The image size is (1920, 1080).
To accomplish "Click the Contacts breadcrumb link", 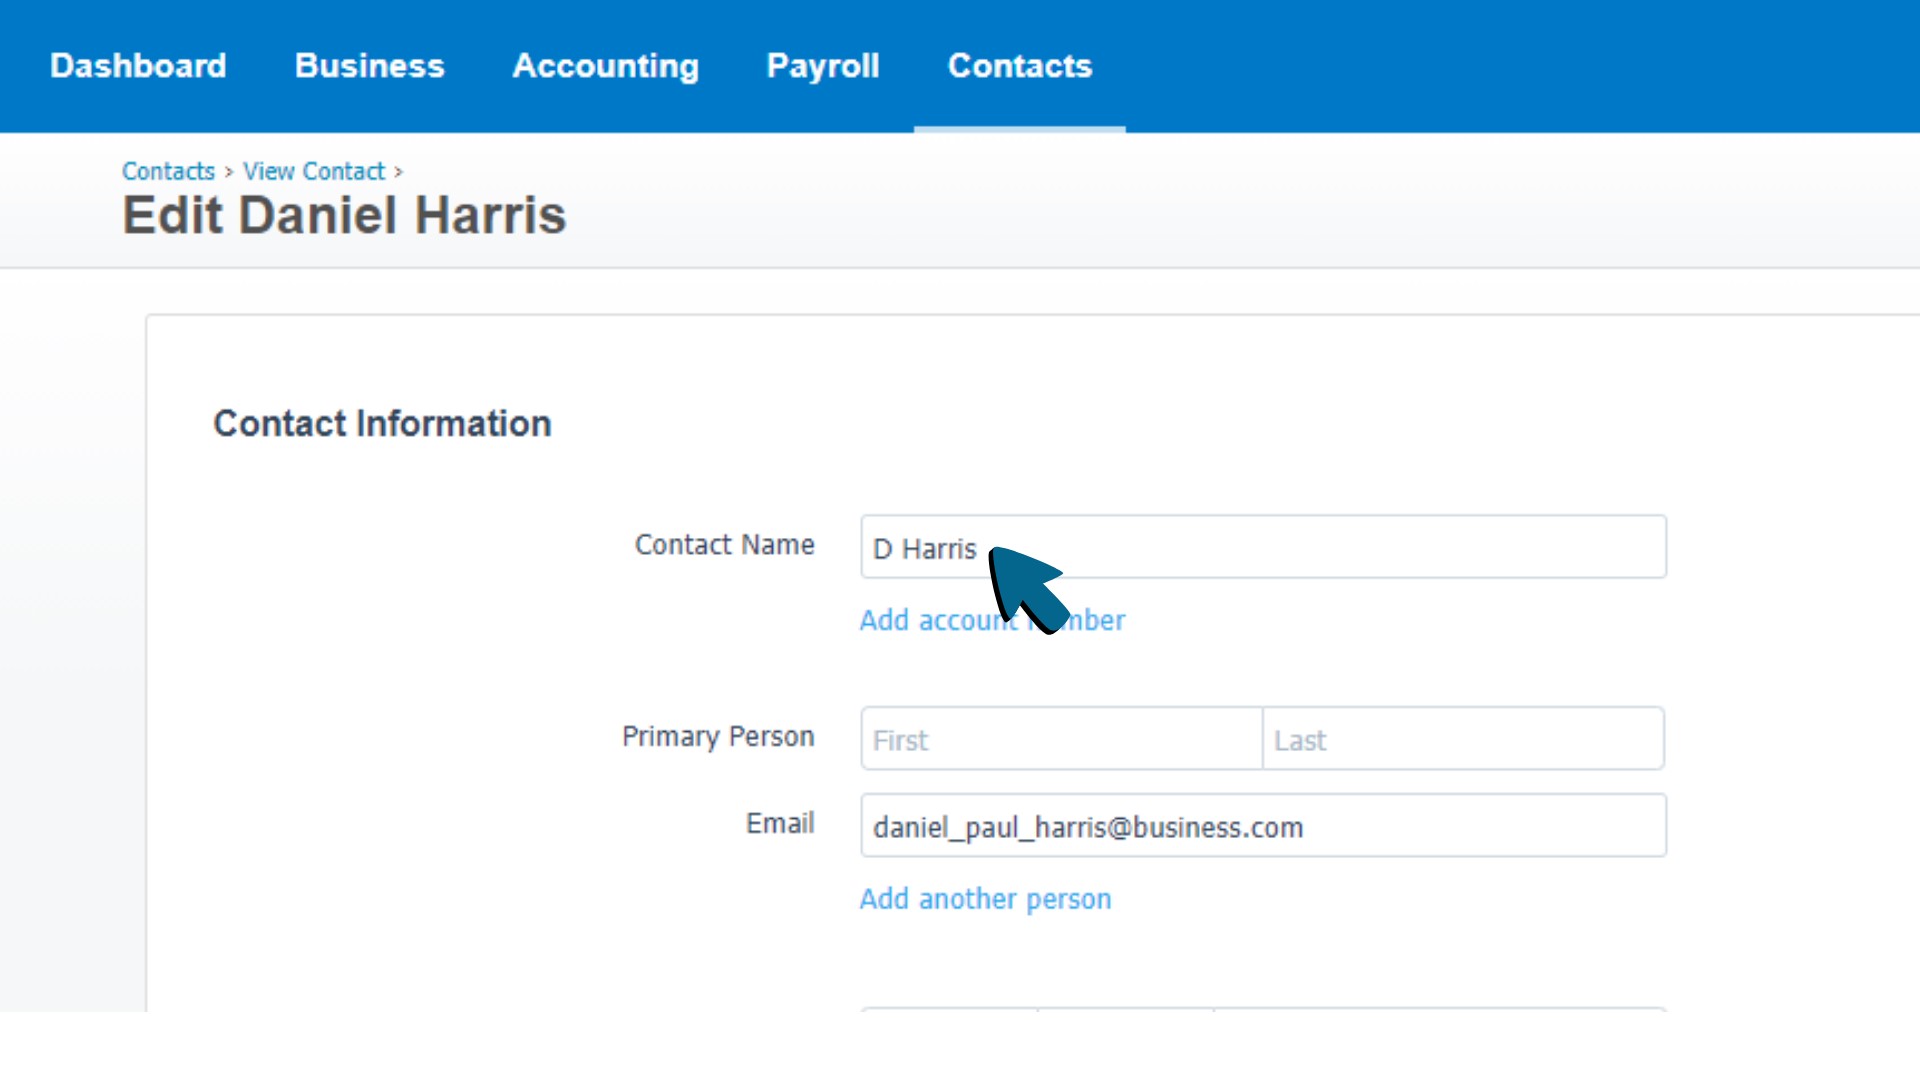I will [167, 171].
